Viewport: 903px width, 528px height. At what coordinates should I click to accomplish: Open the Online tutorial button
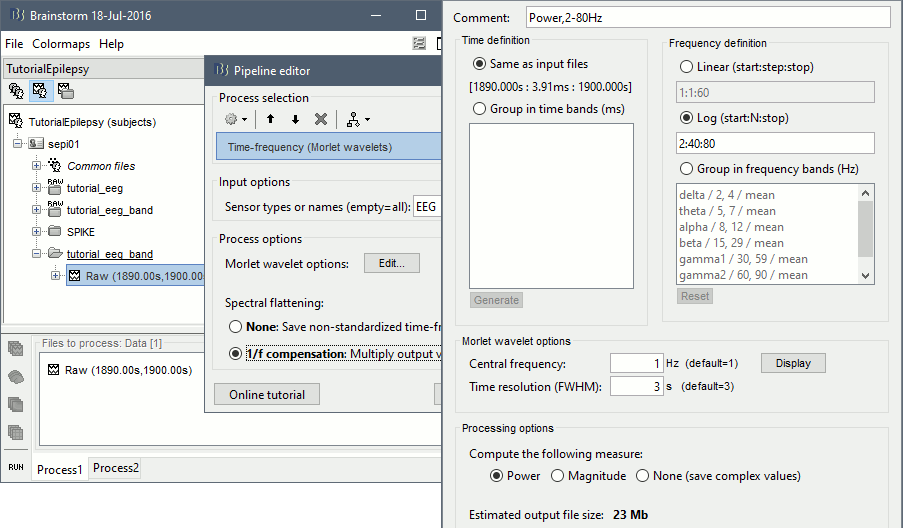click(266, 394)
